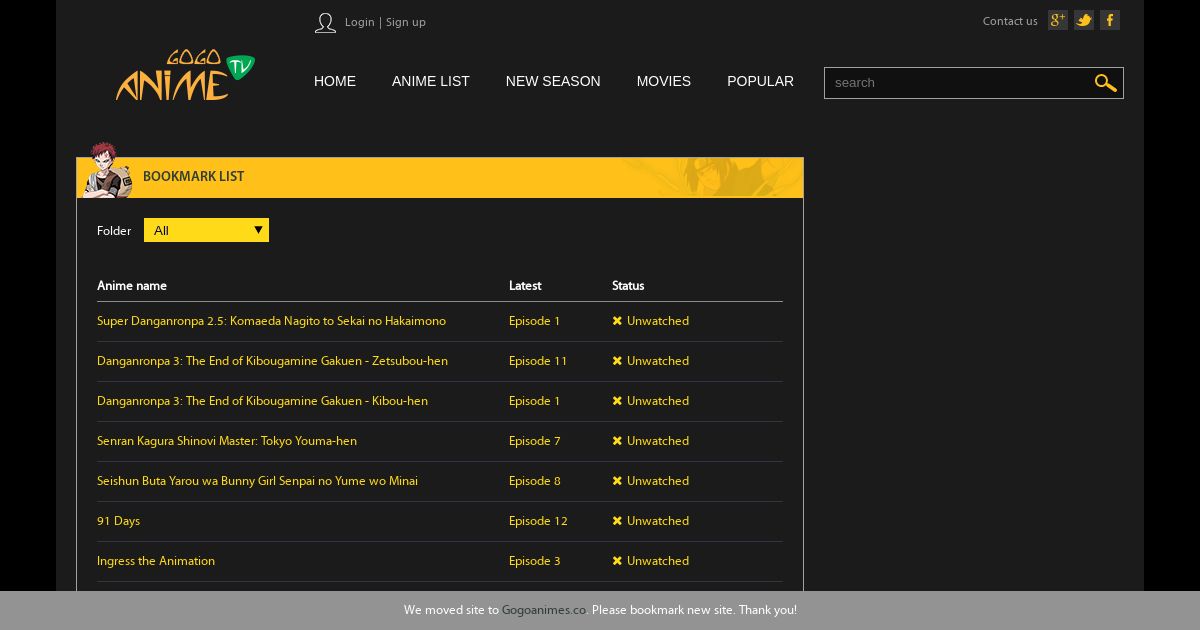
Task: Click X icon for Danganronpa 3 Zetsubou-hen
Action: pos(617,361)
